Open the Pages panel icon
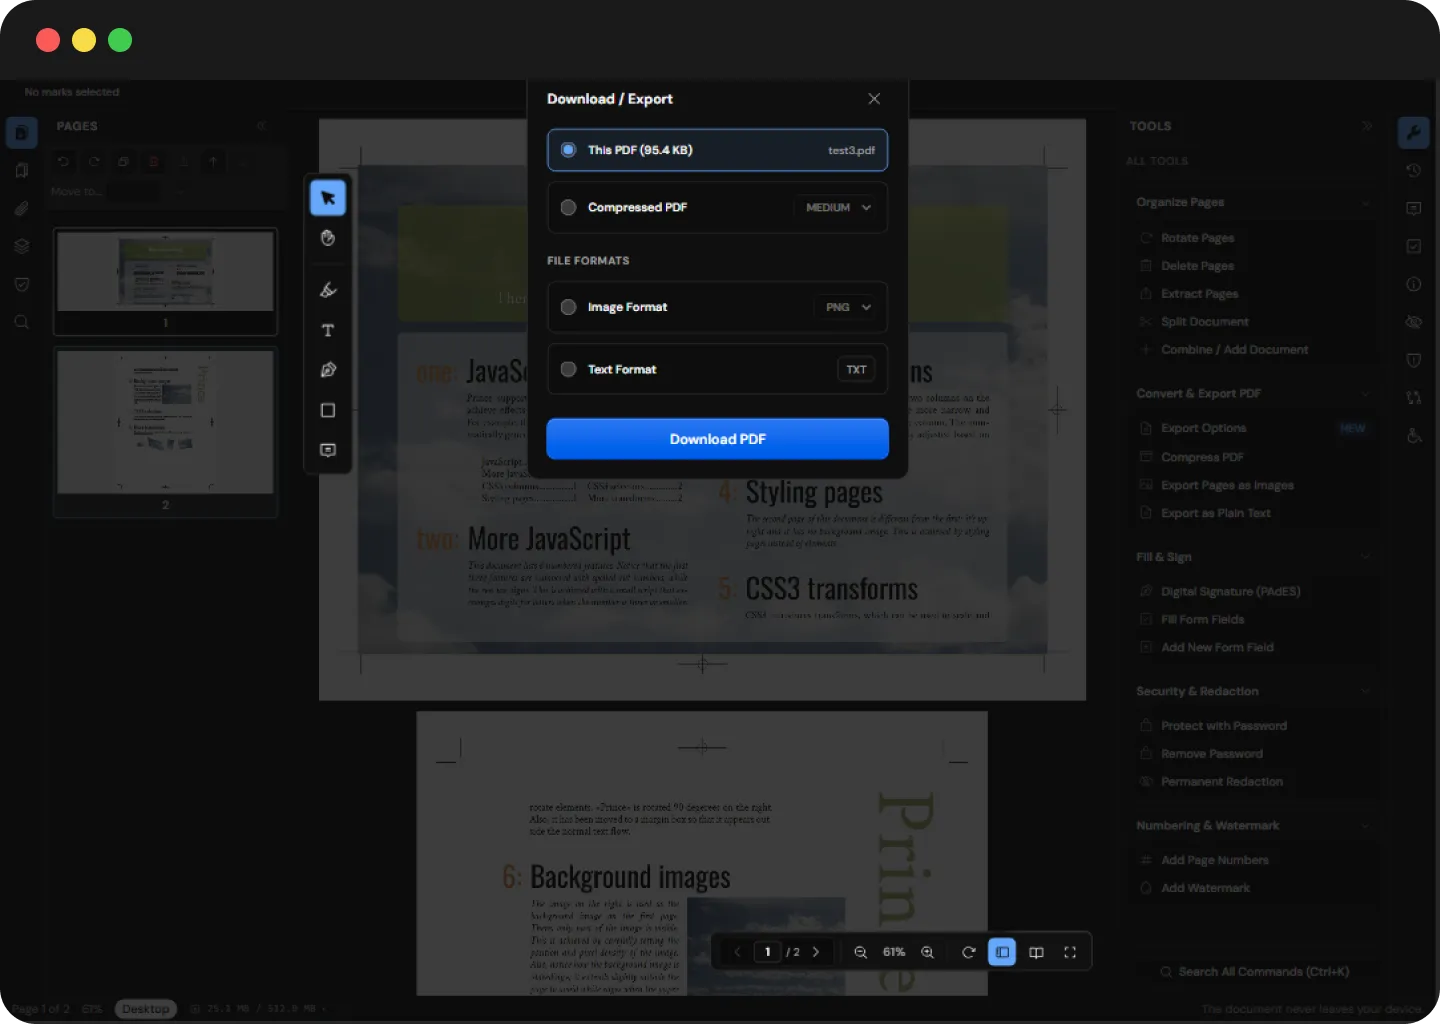The height and width of the screenshot is (1024, 1440). (22, 132)
